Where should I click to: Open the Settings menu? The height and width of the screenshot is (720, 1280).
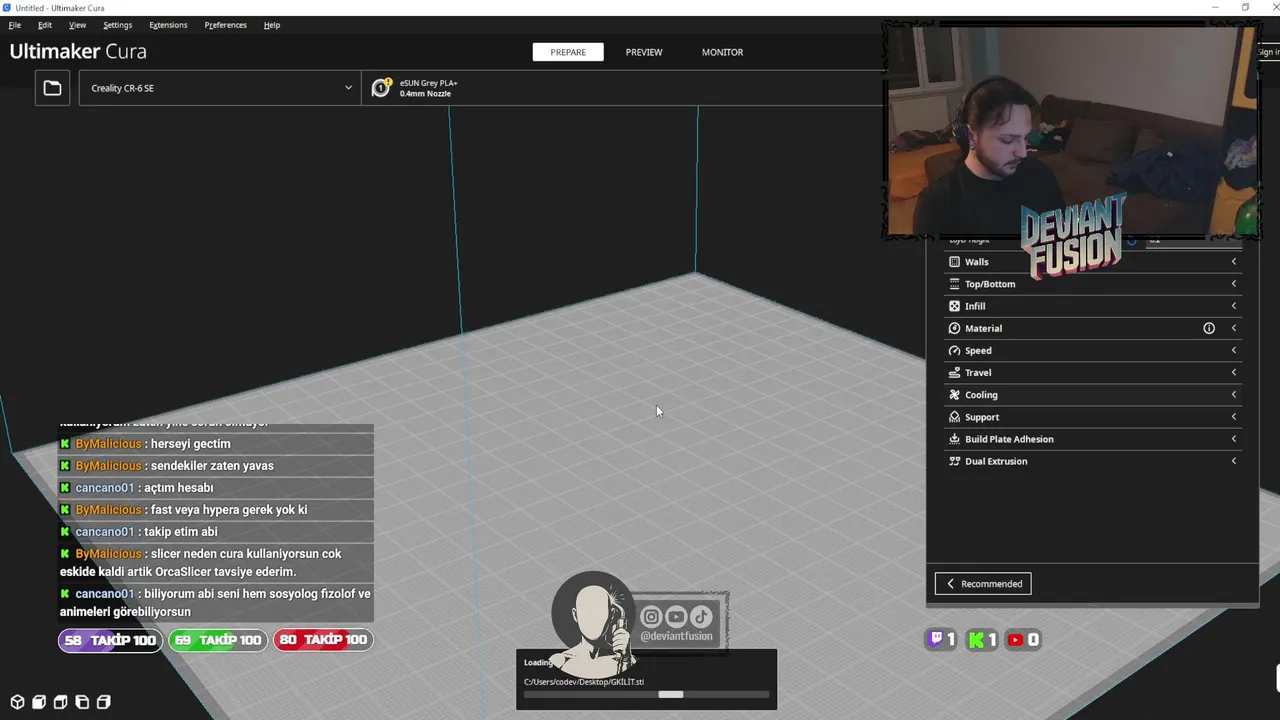click(x=117, y=25)
